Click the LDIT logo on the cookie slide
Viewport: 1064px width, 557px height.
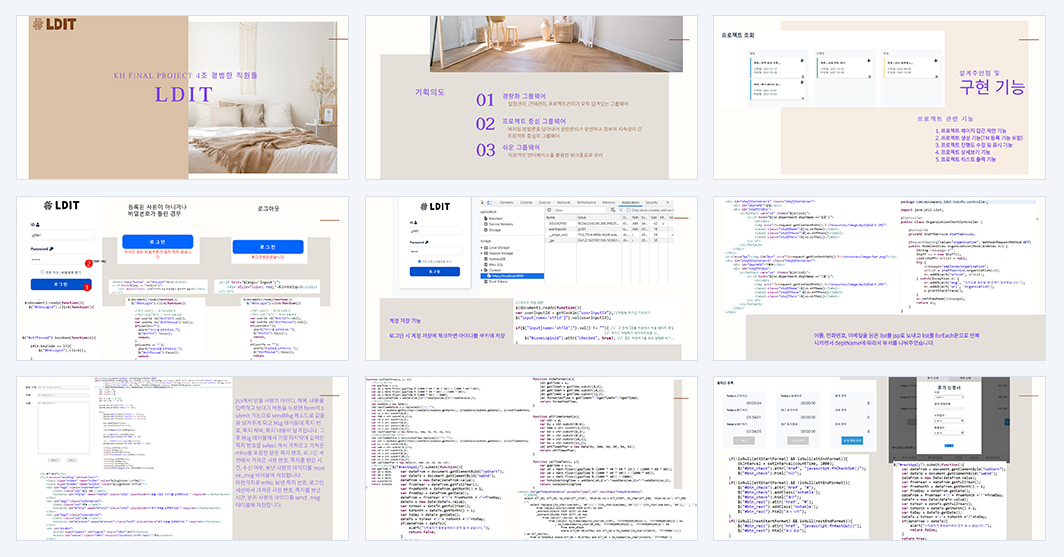point(434,206)
